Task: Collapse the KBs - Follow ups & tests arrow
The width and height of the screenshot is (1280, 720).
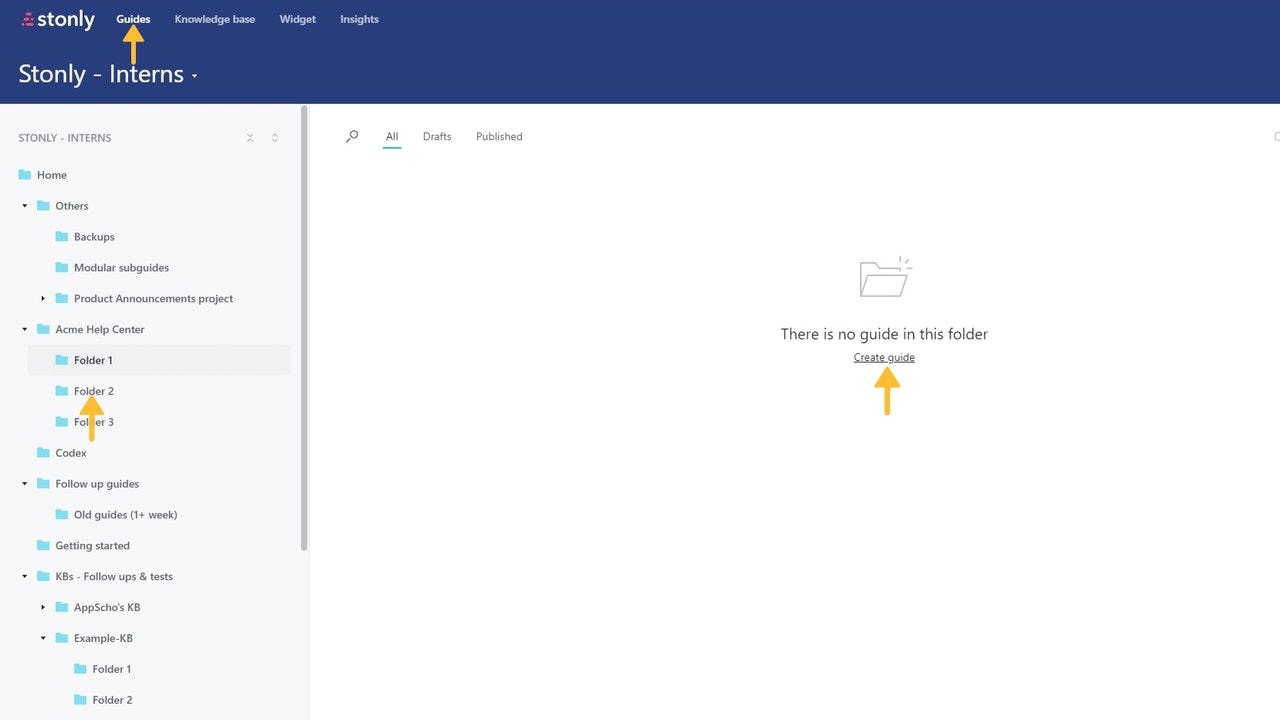Action: 25,577
